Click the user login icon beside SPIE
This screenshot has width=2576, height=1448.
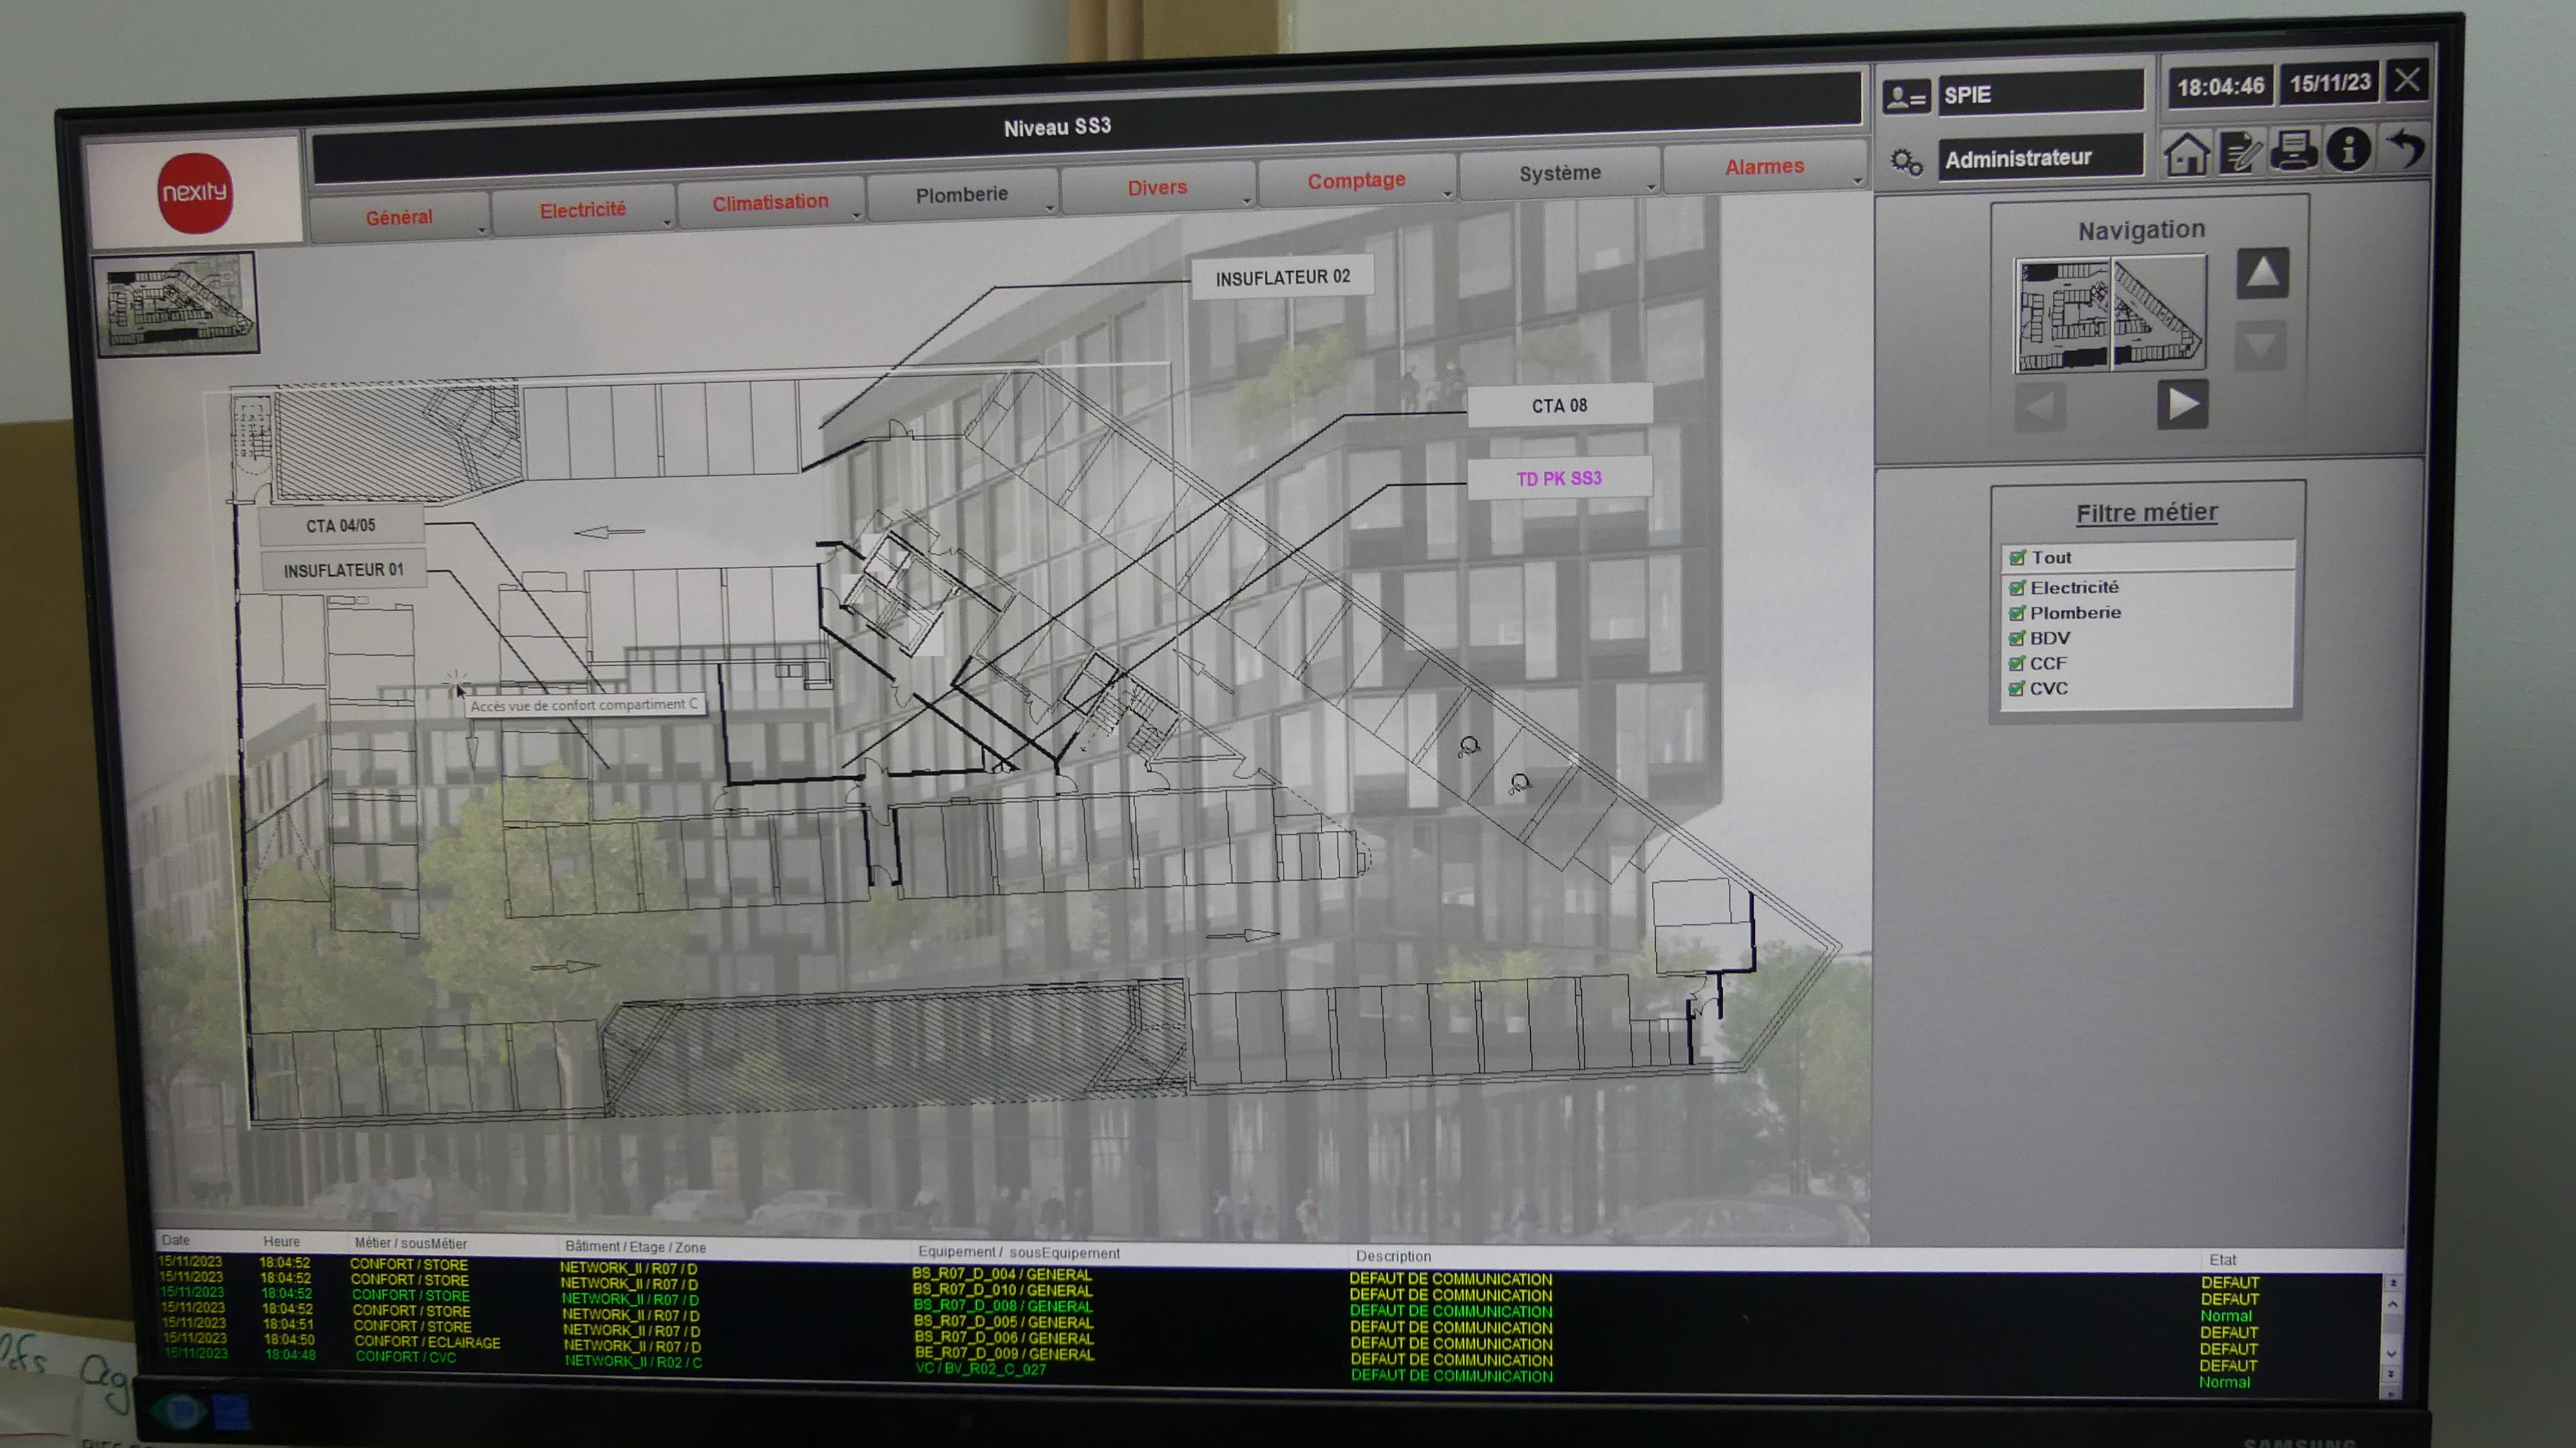click(1905, 98)
